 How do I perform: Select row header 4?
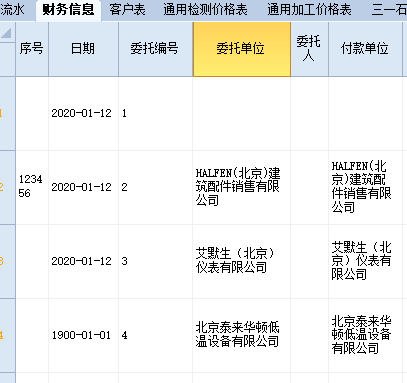pos(7,335)
